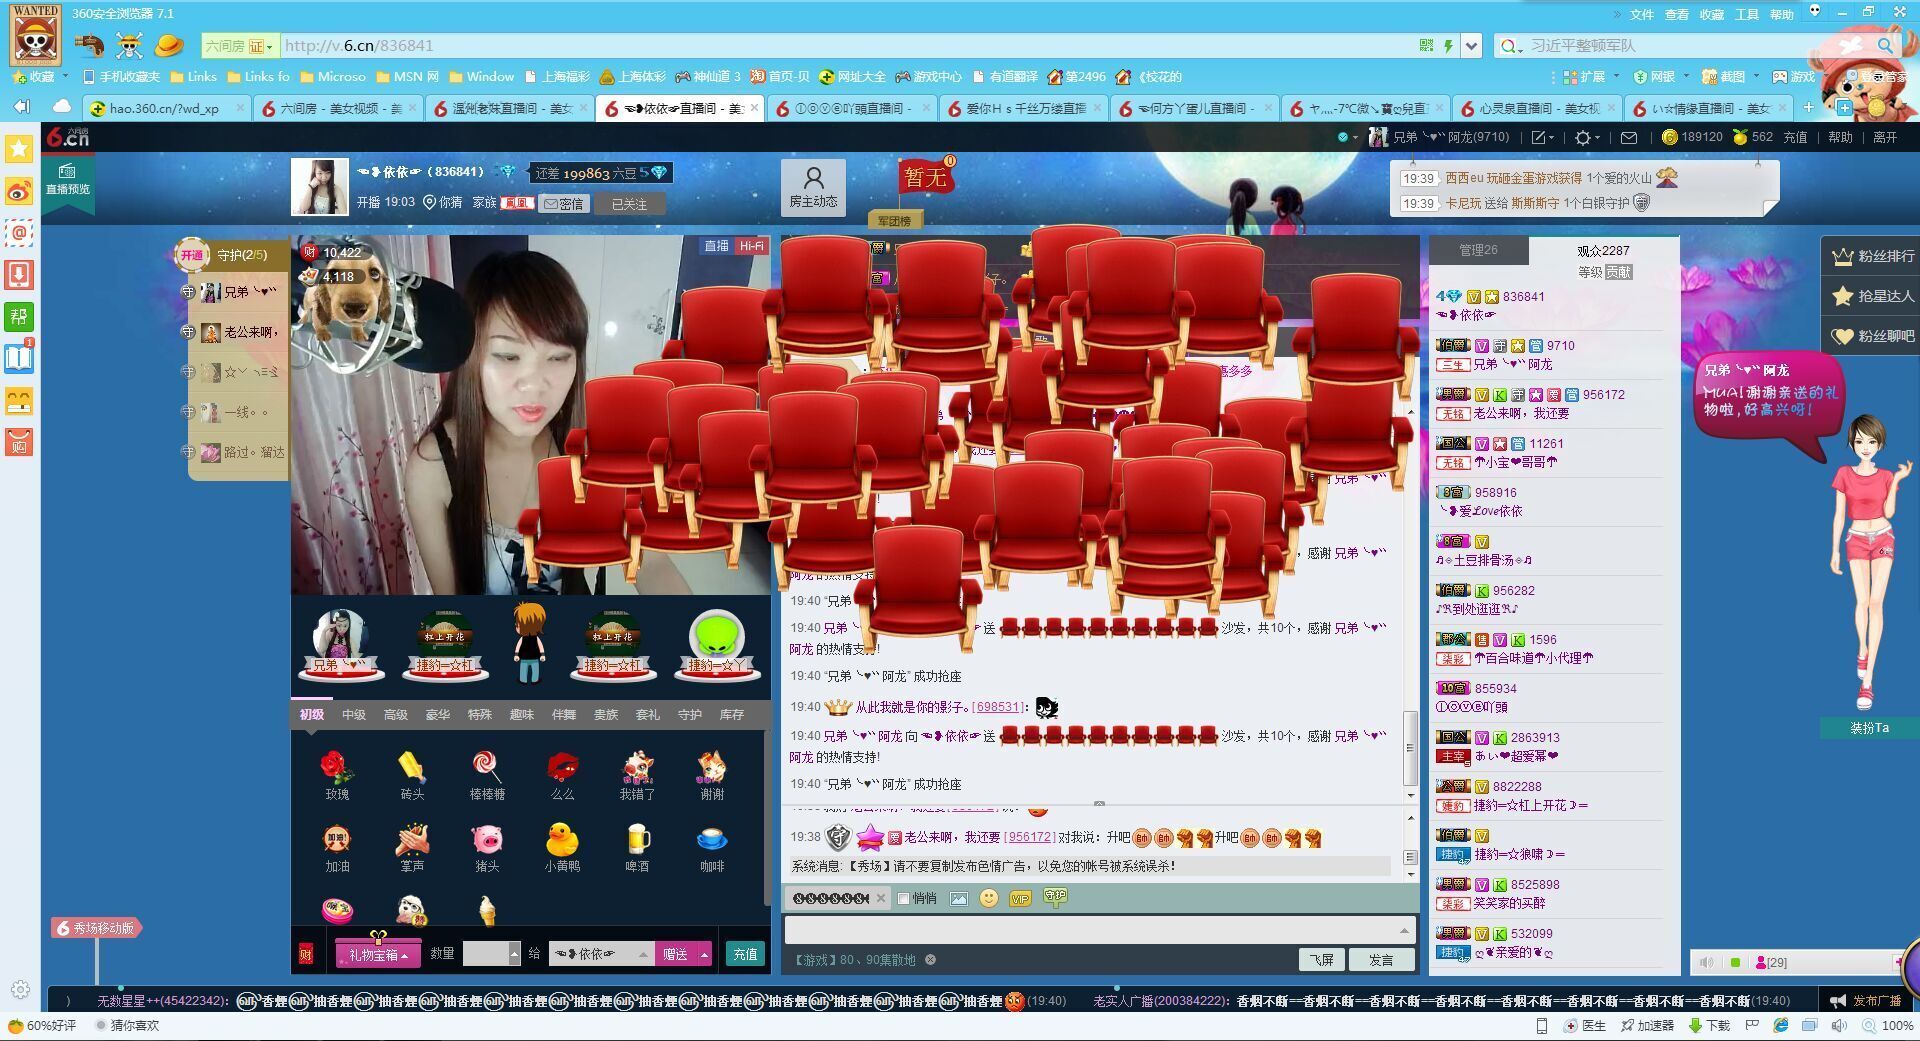Mute the voice chat speaker icon

[1706, 962]
